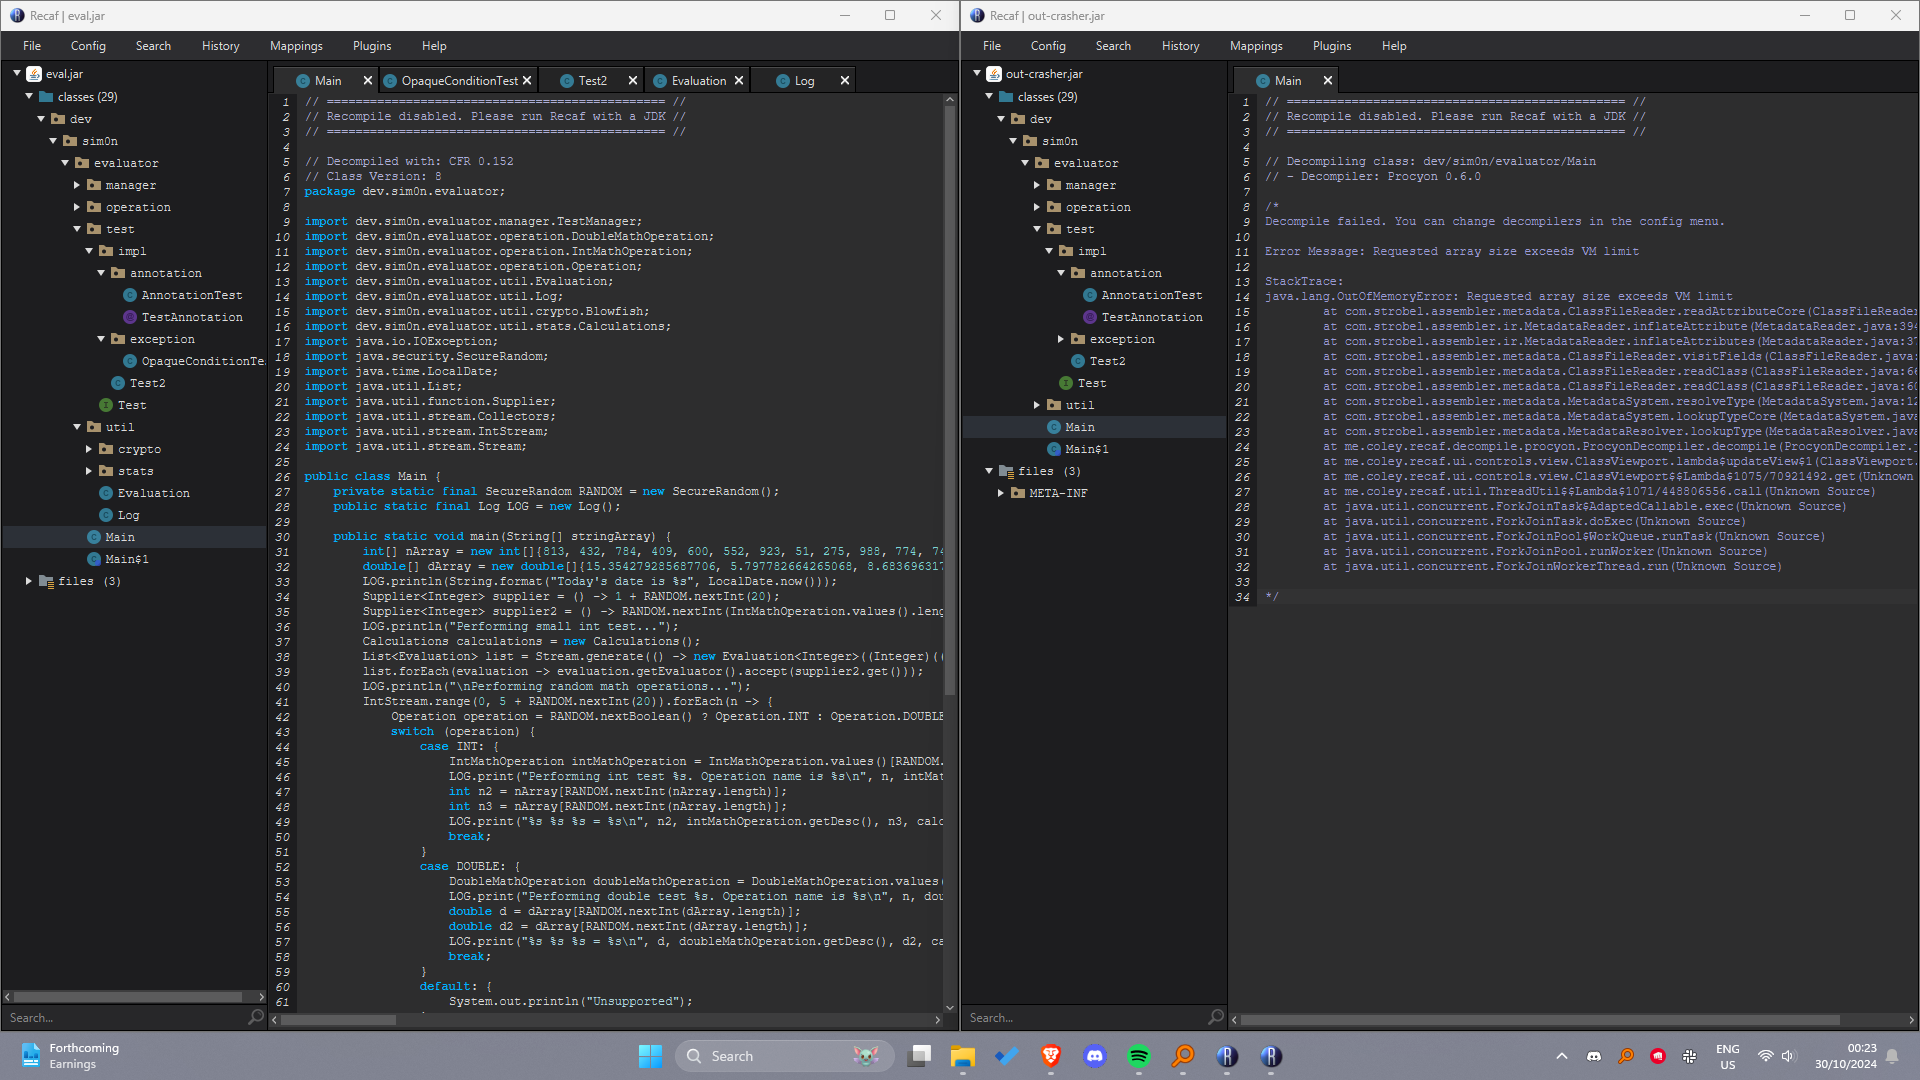The height and width of the screenshot is (1080, 1920).
Task: Click notification bell in system tray
Action: tap(1892, 1056)
